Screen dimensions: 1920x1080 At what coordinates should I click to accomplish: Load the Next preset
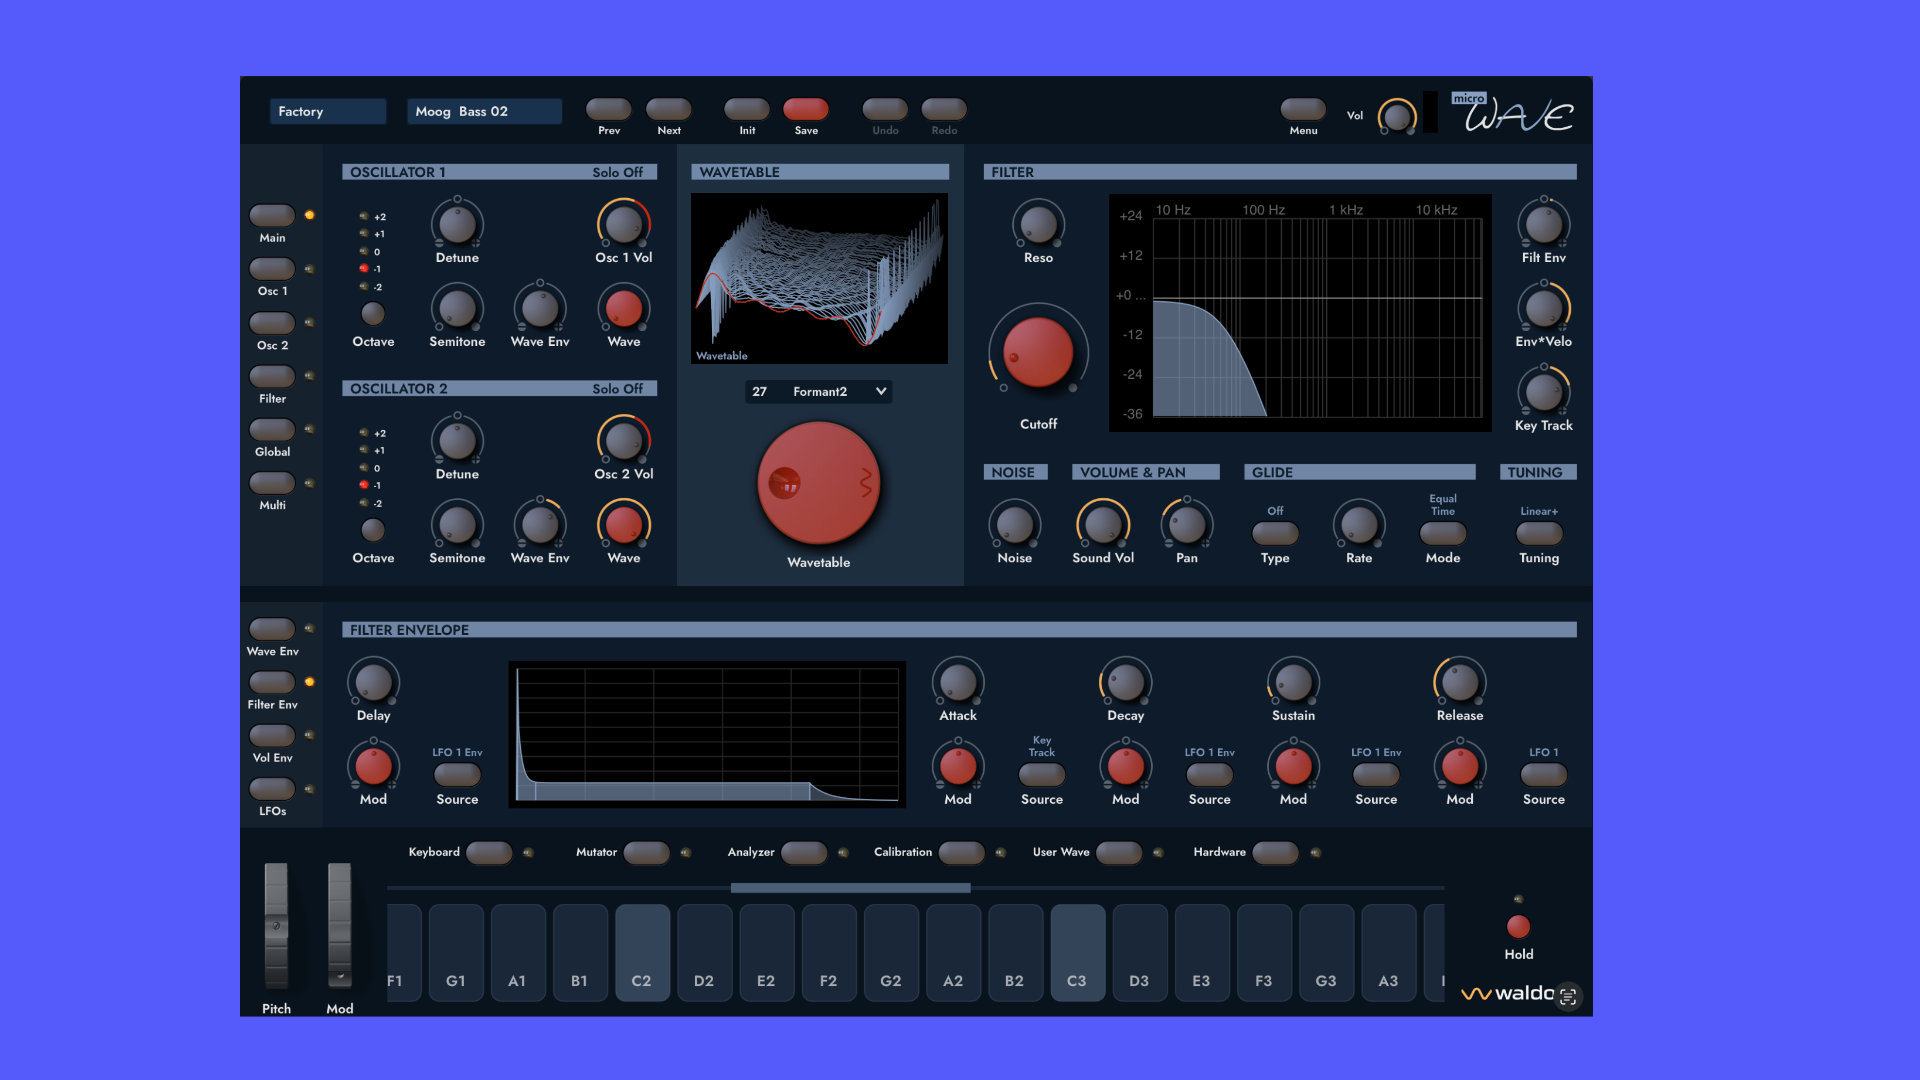point(669,108)
